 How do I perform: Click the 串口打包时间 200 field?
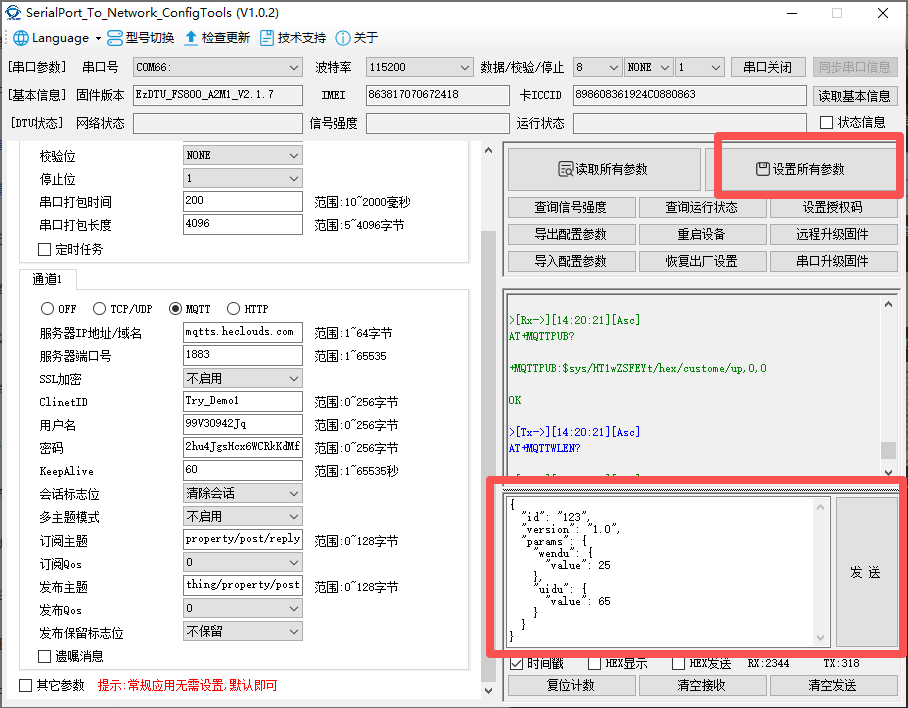[x=243, y=201]
